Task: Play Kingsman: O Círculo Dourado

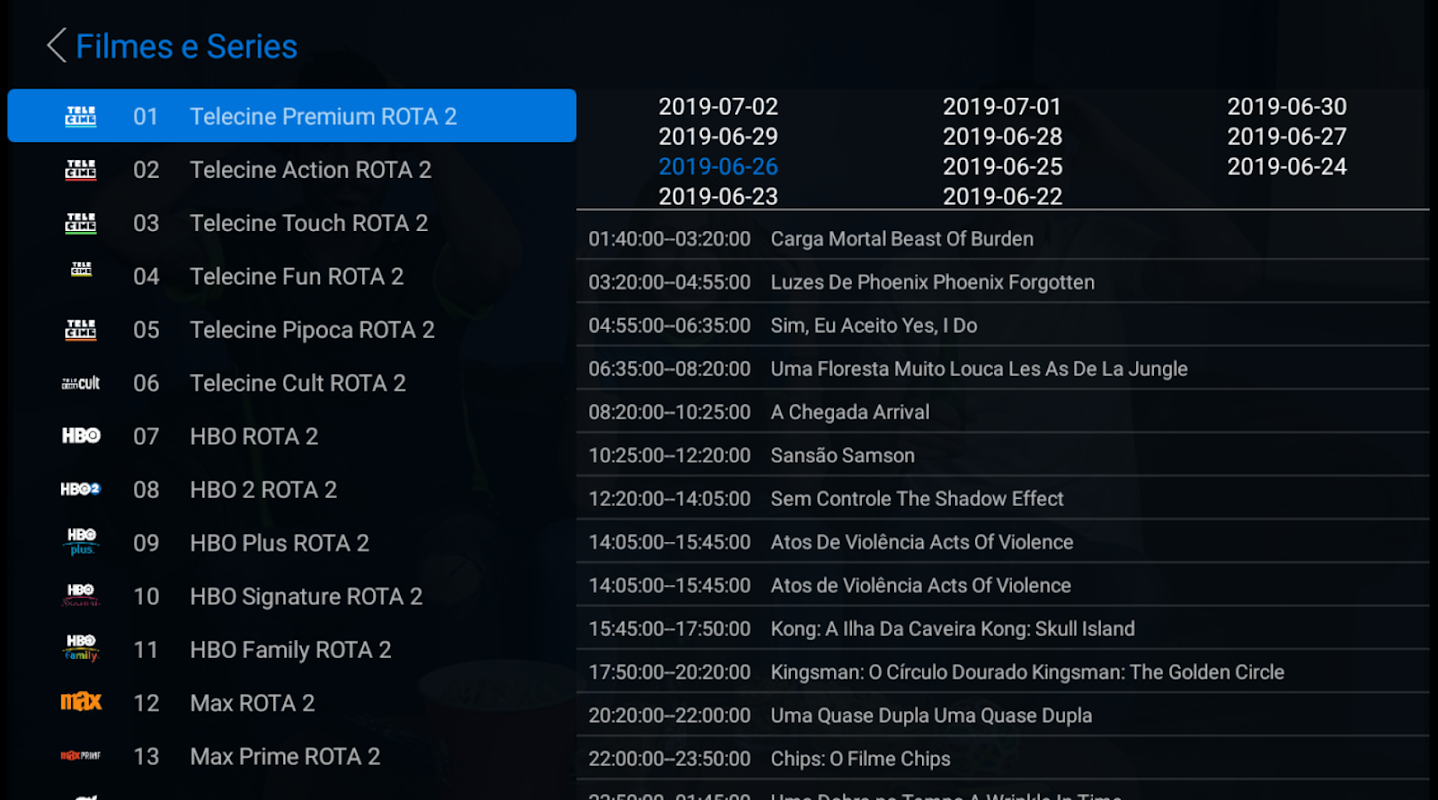Action: [x=1003, y=672]
